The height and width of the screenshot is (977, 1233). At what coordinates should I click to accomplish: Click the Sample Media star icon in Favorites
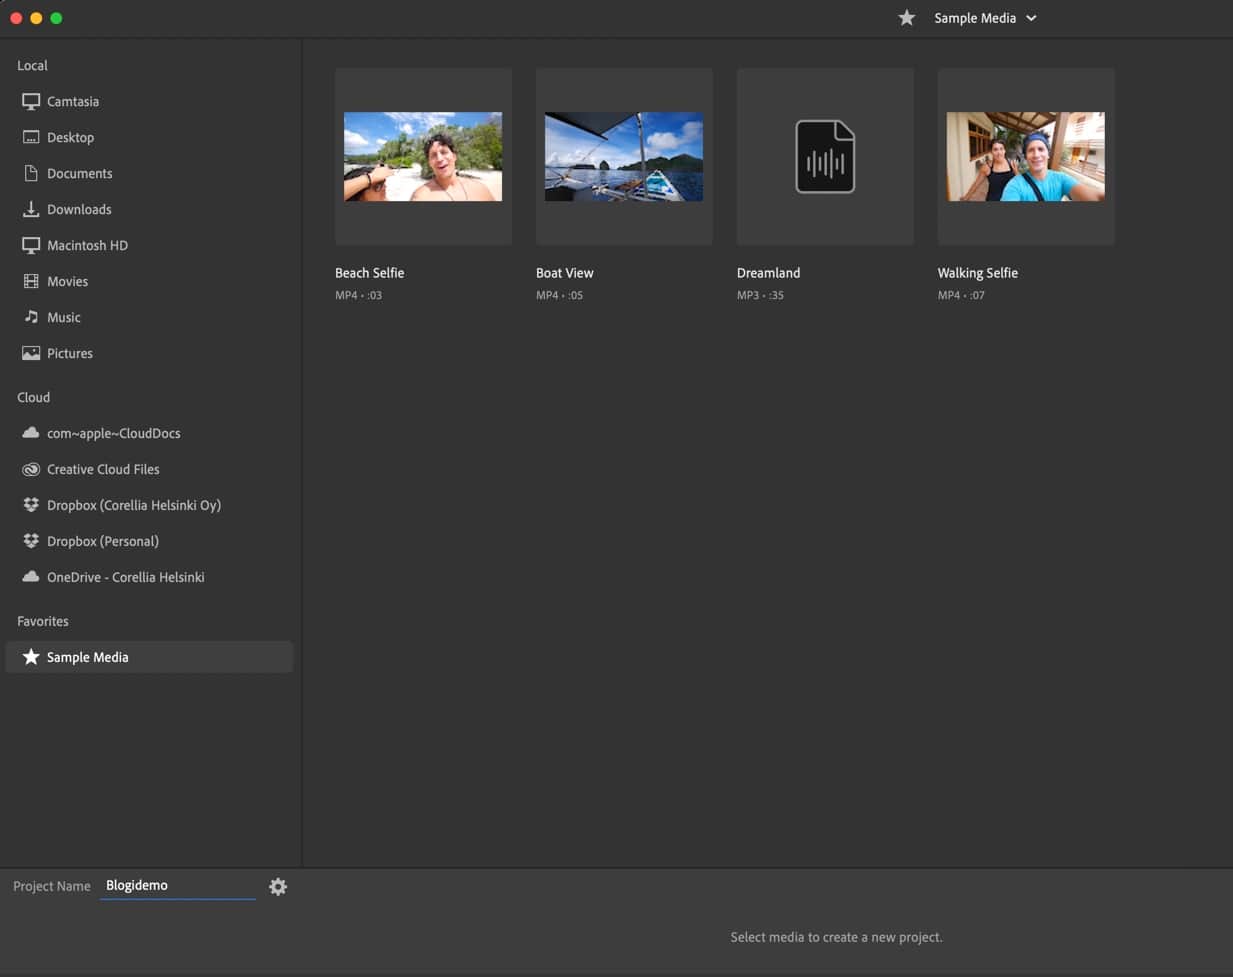(x=31, y=657)
